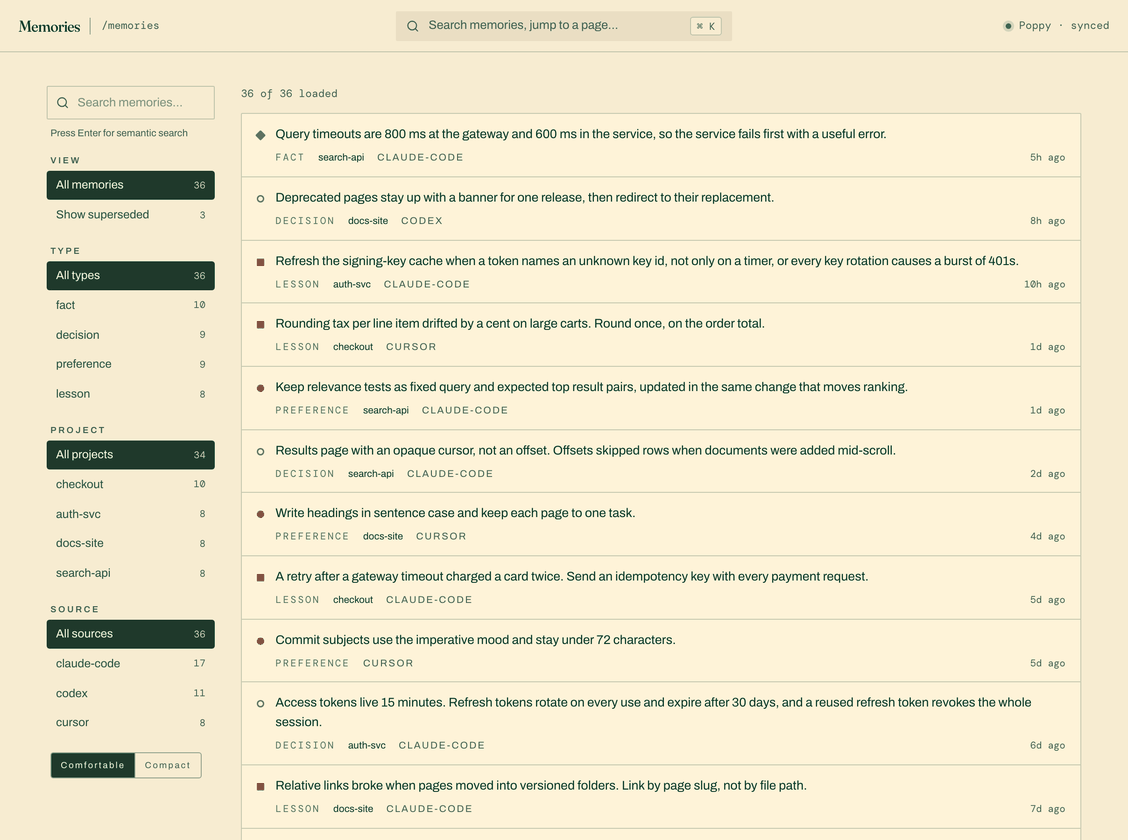Click the ⌘K shortcut badge in search bar
This screenshot has height=840, width=1128.
(x=706, y=26)
